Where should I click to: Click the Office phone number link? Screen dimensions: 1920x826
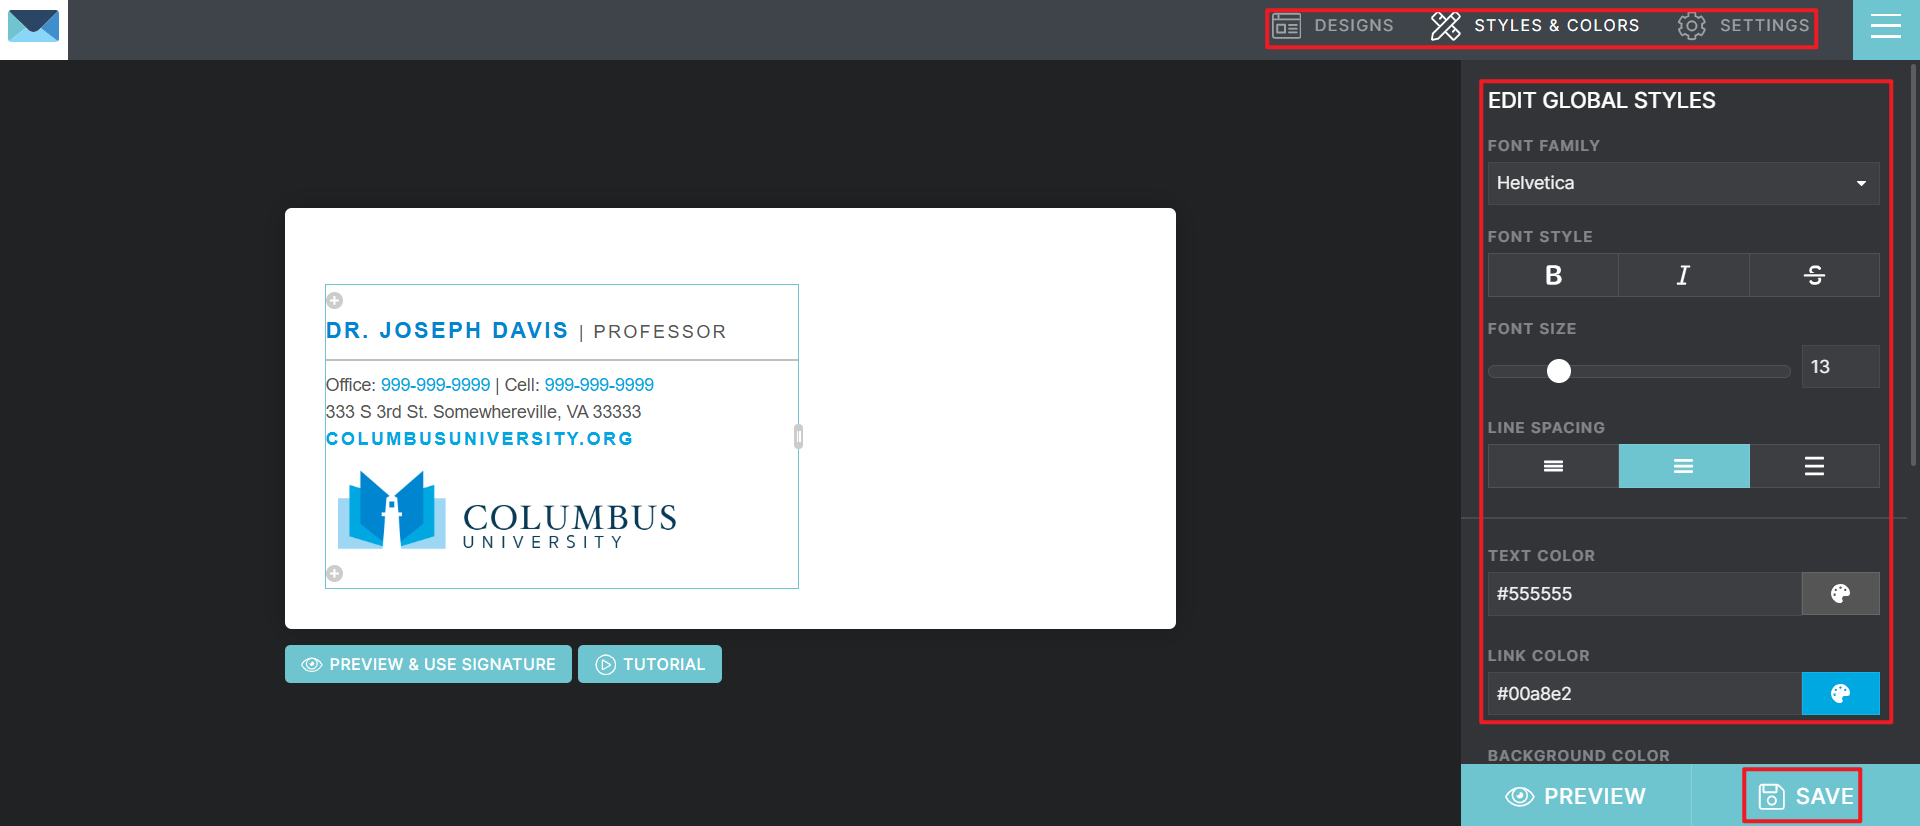tap(435, 385)
